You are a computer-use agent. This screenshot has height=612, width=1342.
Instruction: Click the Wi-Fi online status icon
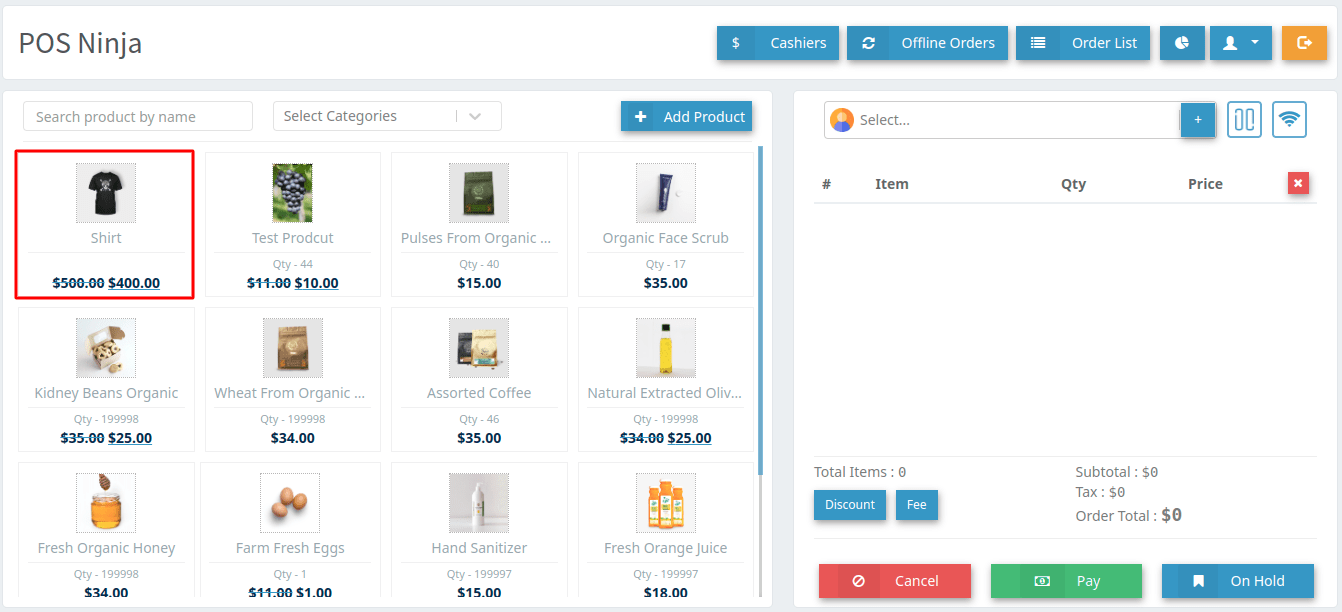tap(1290, 120)
